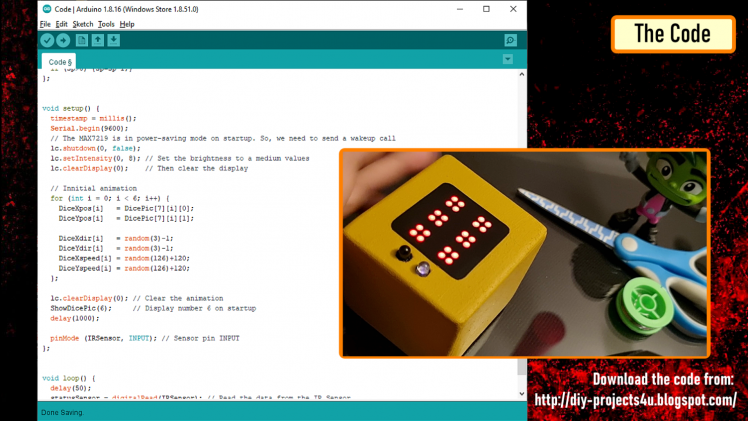Close the Arduino window
The height and width of the screenshot is (421, 748).
click(x=513, y=9)
